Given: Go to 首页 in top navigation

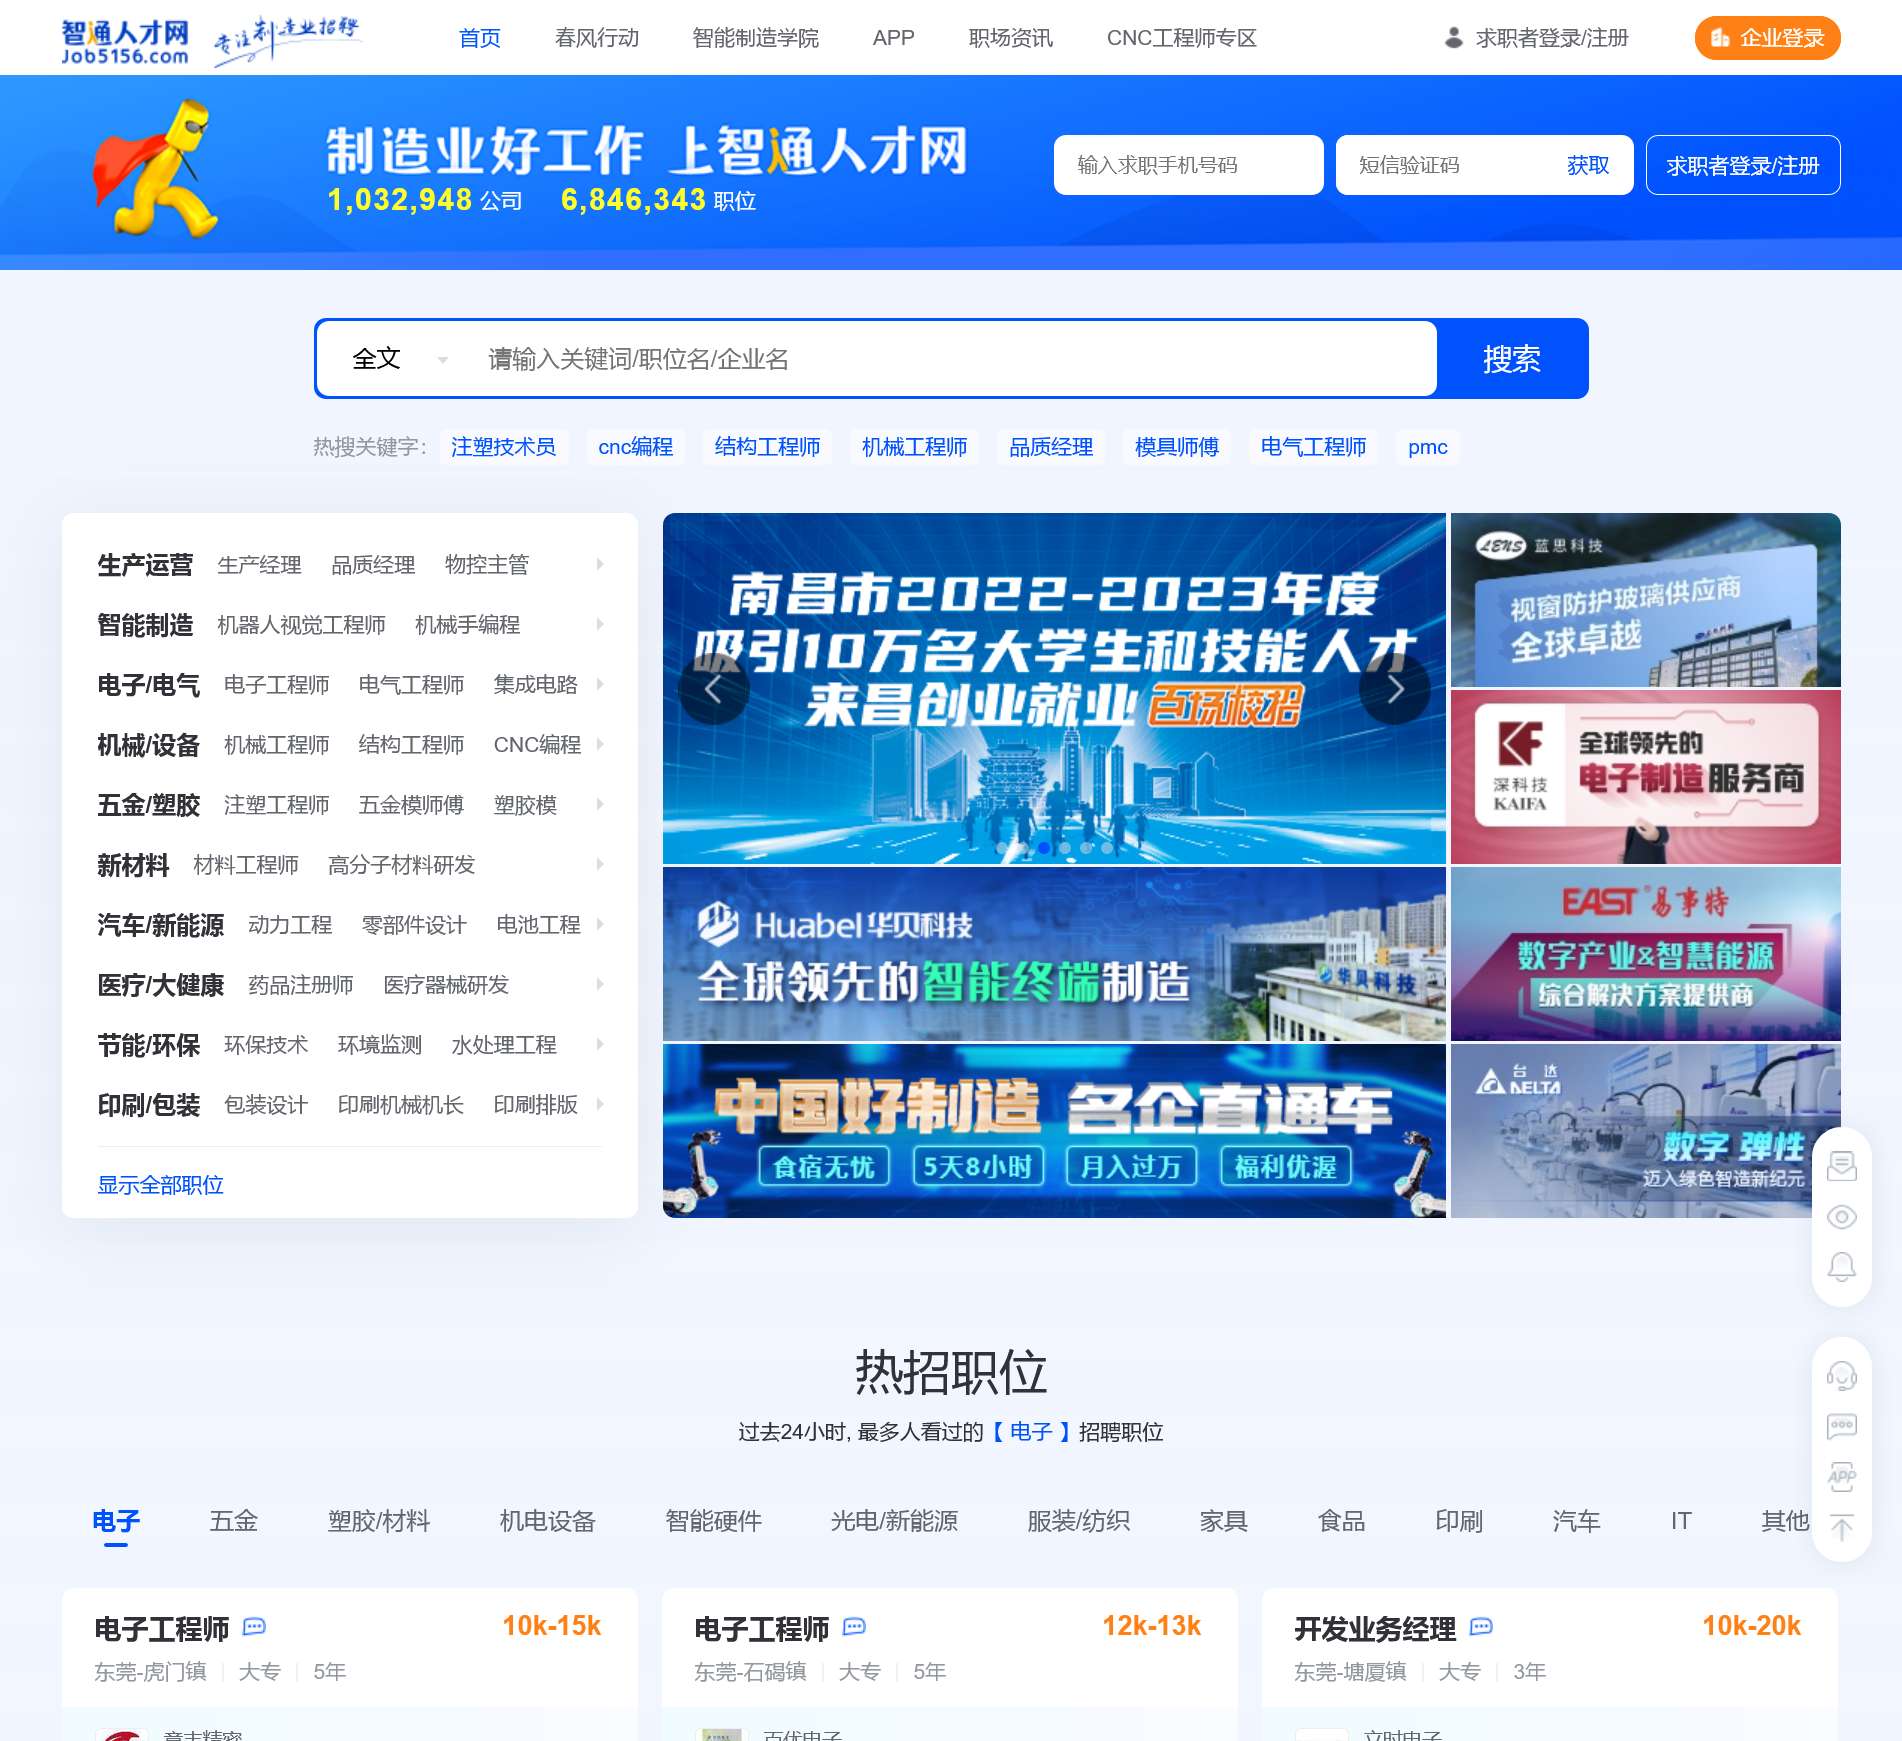Looking at the screenshot, I should tap(479, 38).
